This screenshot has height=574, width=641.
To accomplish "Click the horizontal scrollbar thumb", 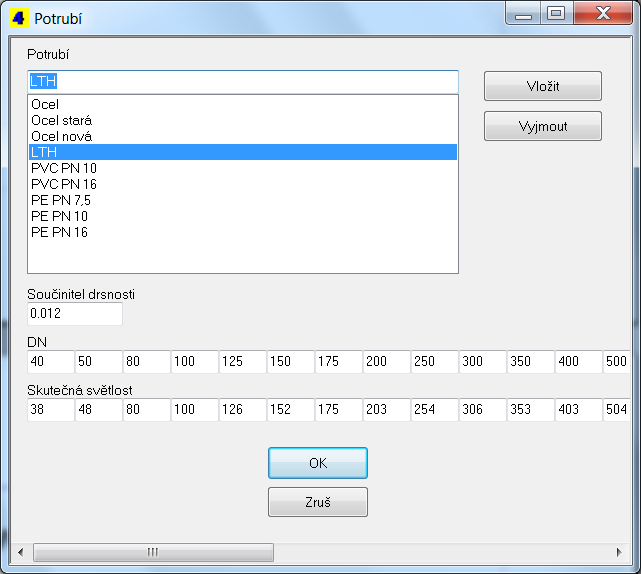I will click(x=153, y=552).
